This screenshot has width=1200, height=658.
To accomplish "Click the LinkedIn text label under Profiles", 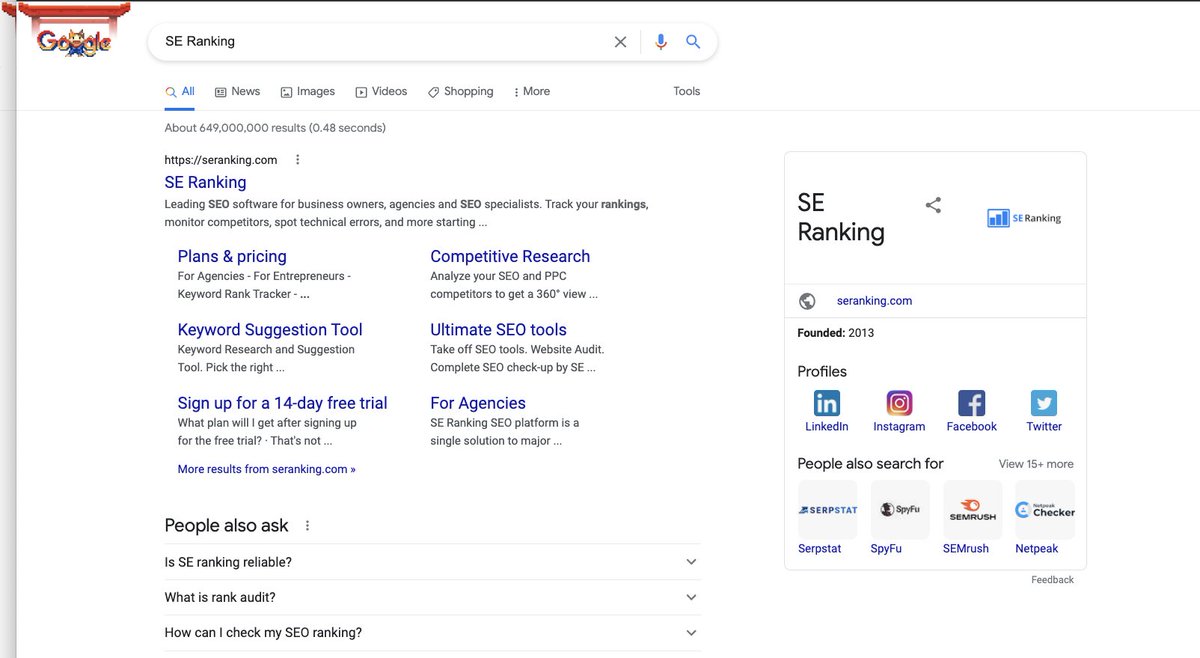I will click(x=827, y=427).
